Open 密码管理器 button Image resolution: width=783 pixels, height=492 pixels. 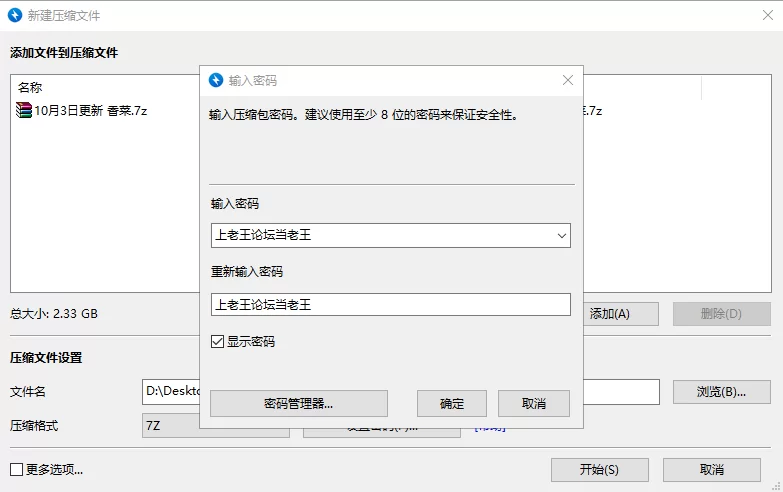click(x=298, y=404)
